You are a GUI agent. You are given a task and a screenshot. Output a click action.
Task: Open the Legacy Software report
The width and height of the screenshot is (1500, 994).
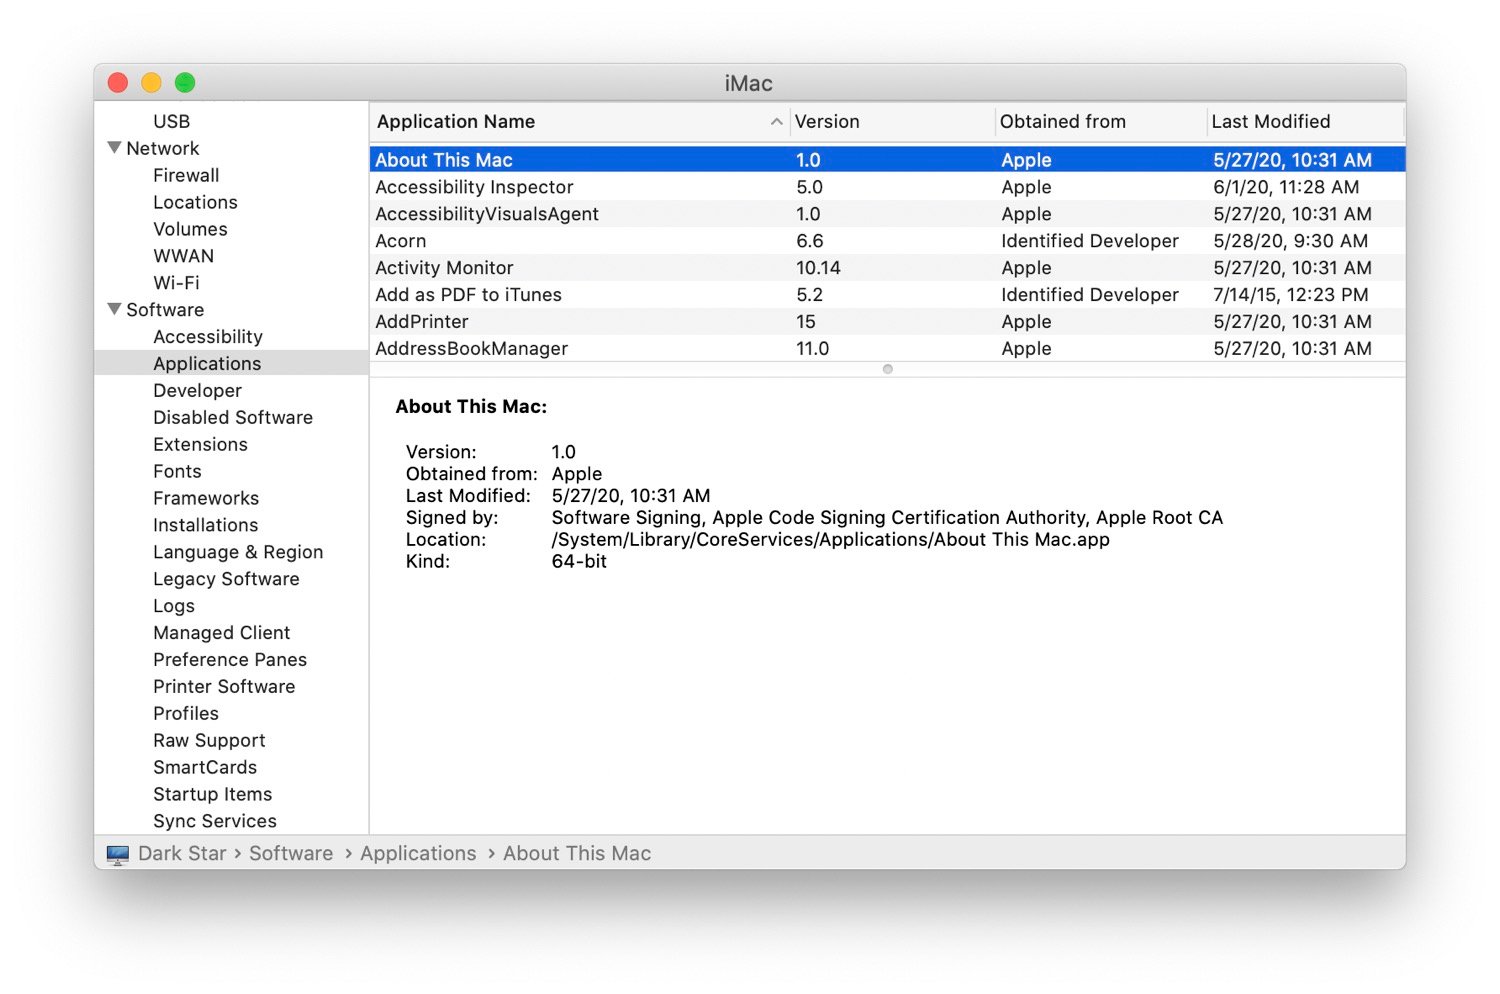[226, 578]
